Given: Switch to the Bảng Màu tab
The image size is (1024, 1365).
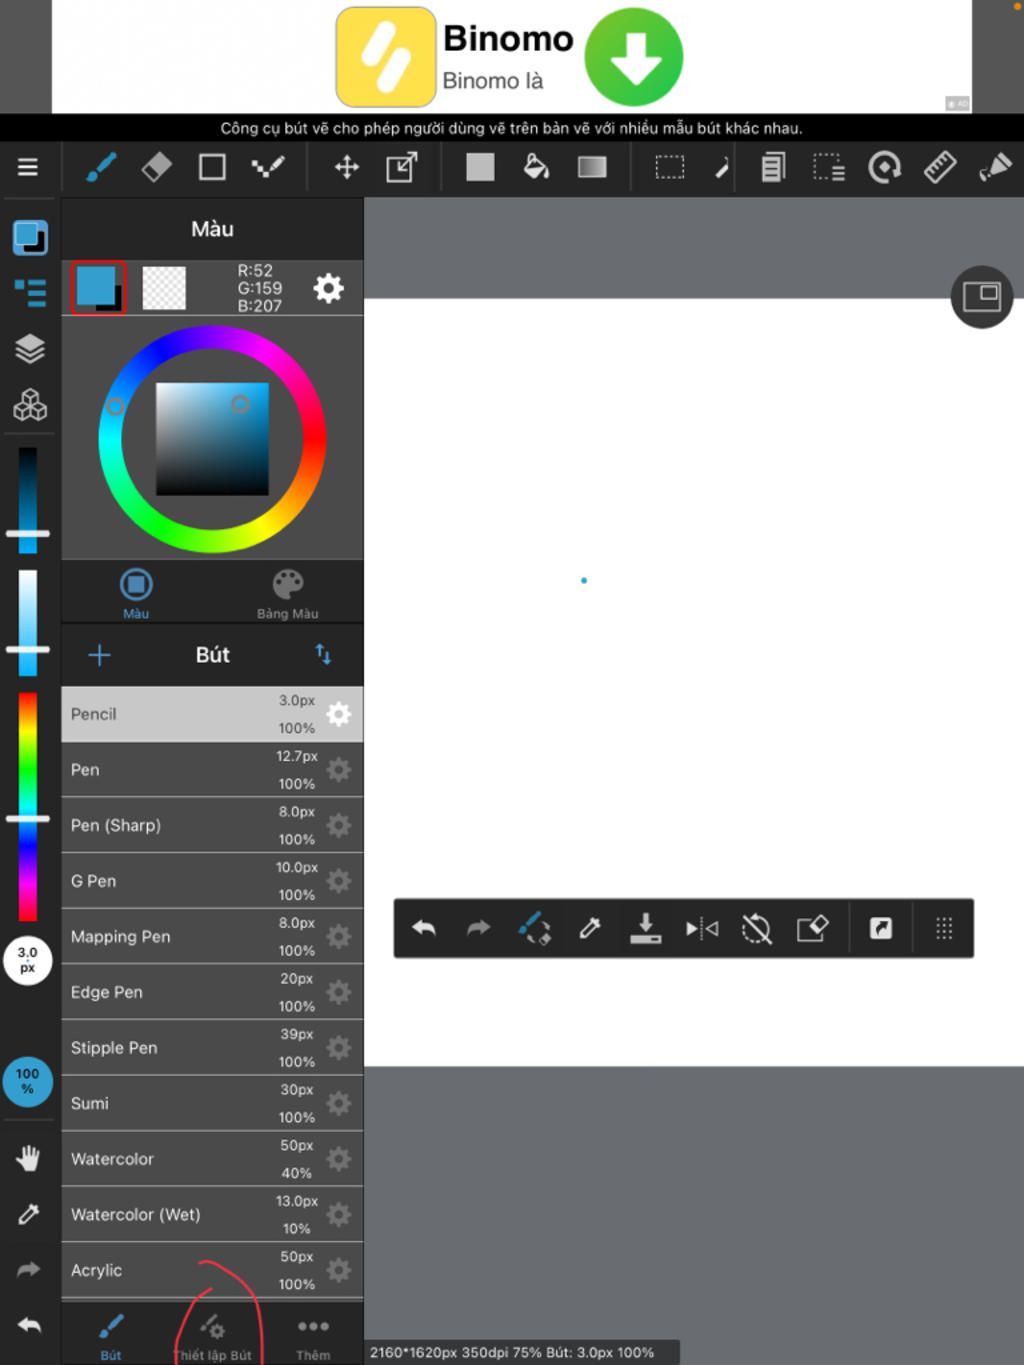Looking at the screenshot, I should click(288, 593).
